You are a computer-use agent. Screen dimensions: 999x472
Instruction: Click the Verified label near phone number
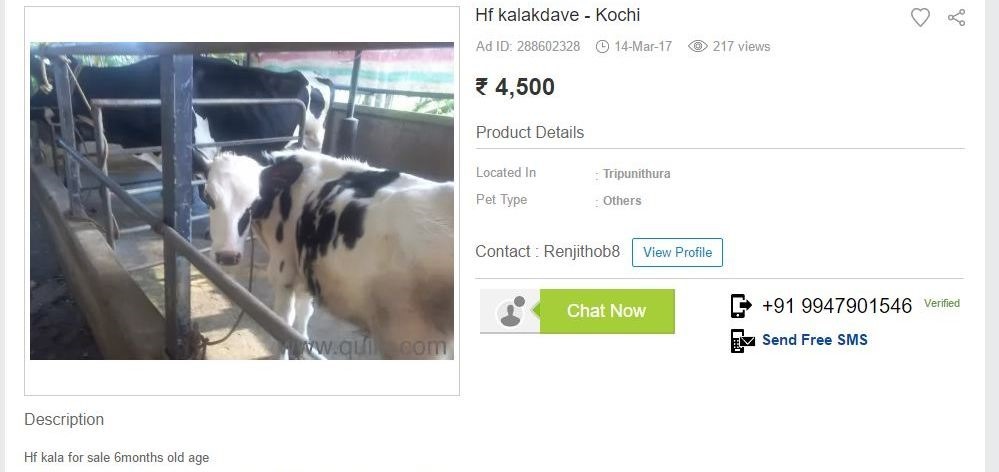[942, 303]
